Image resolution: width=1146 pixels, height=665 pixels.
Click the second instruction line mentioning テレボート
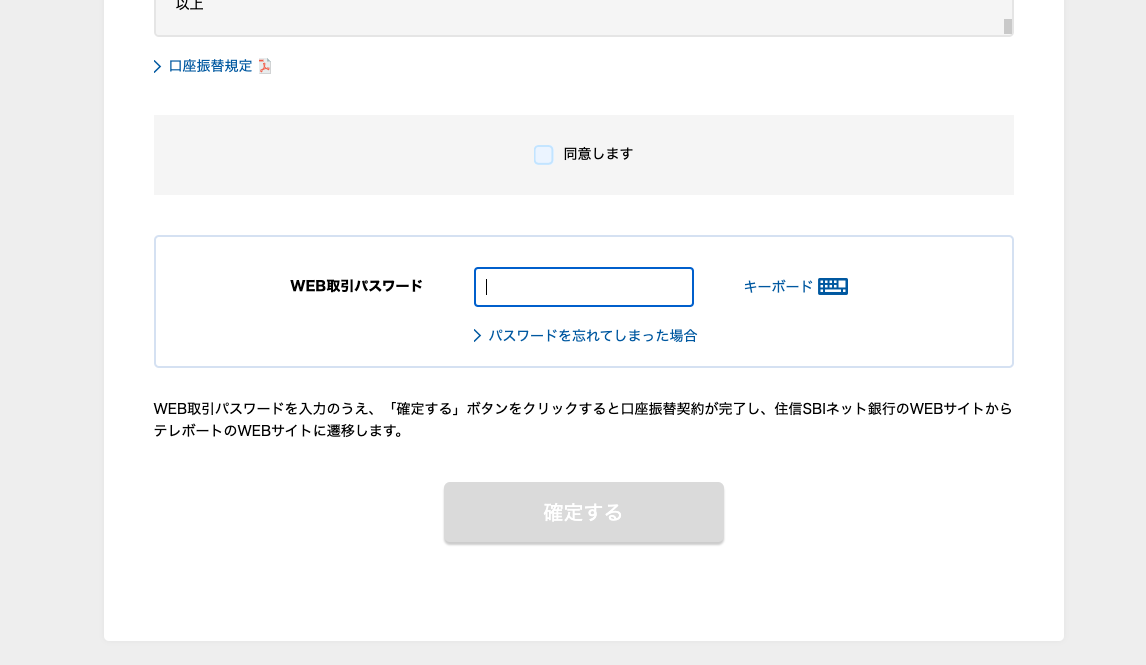(279, 431)
